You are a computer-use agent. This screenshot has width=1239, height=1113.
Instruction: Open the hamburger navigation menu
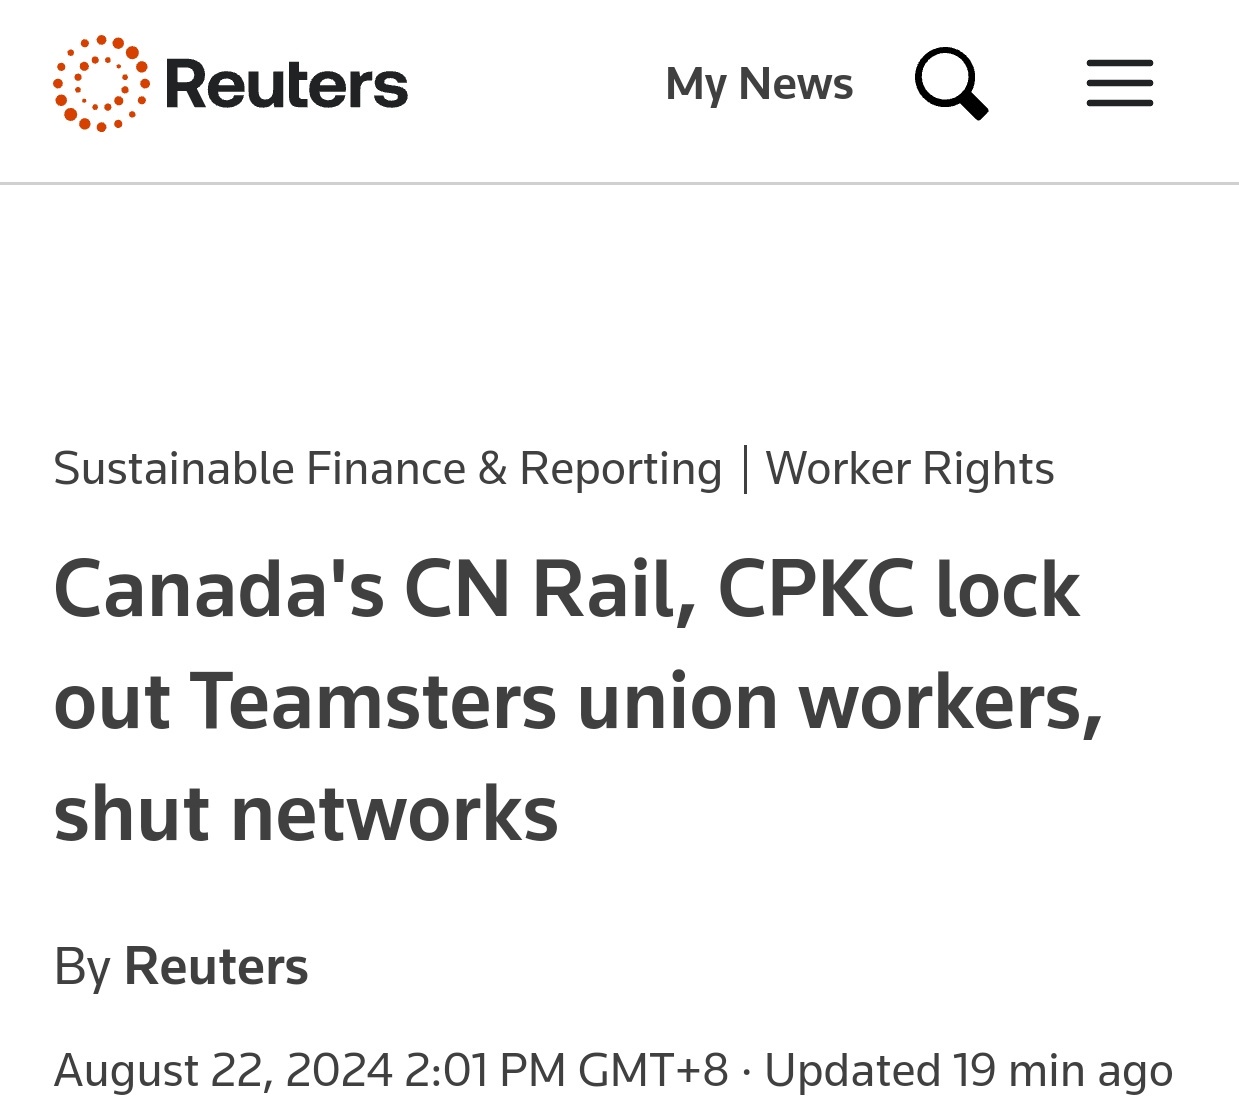[1119, 83]
